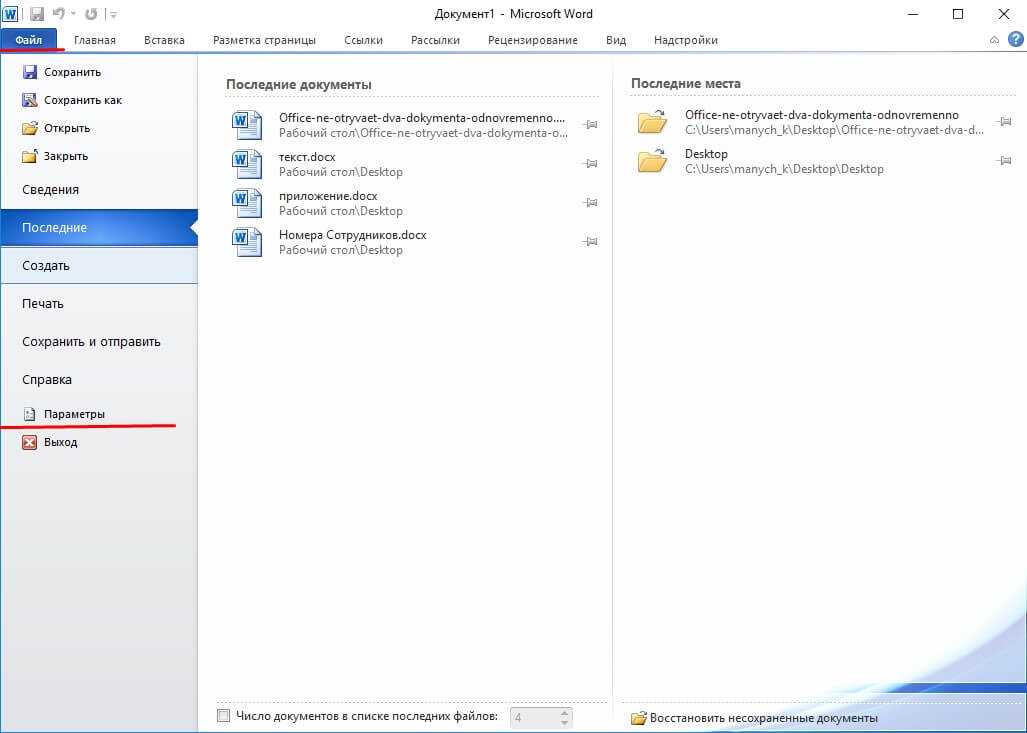This screenshot has width=1027, height=733.
Task: Switch to the Вставка tab
Action: click(x=164, y=40)
